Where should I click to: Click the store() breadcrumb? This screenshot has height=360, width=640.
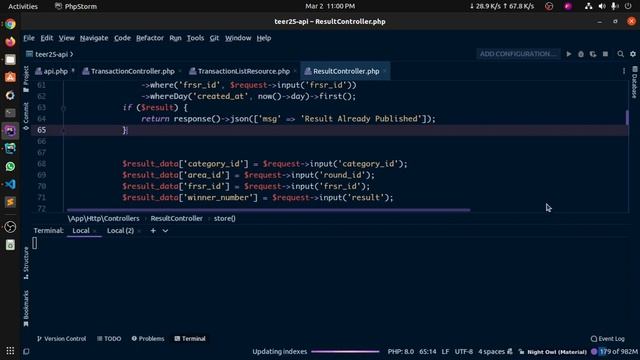[224, 218]
